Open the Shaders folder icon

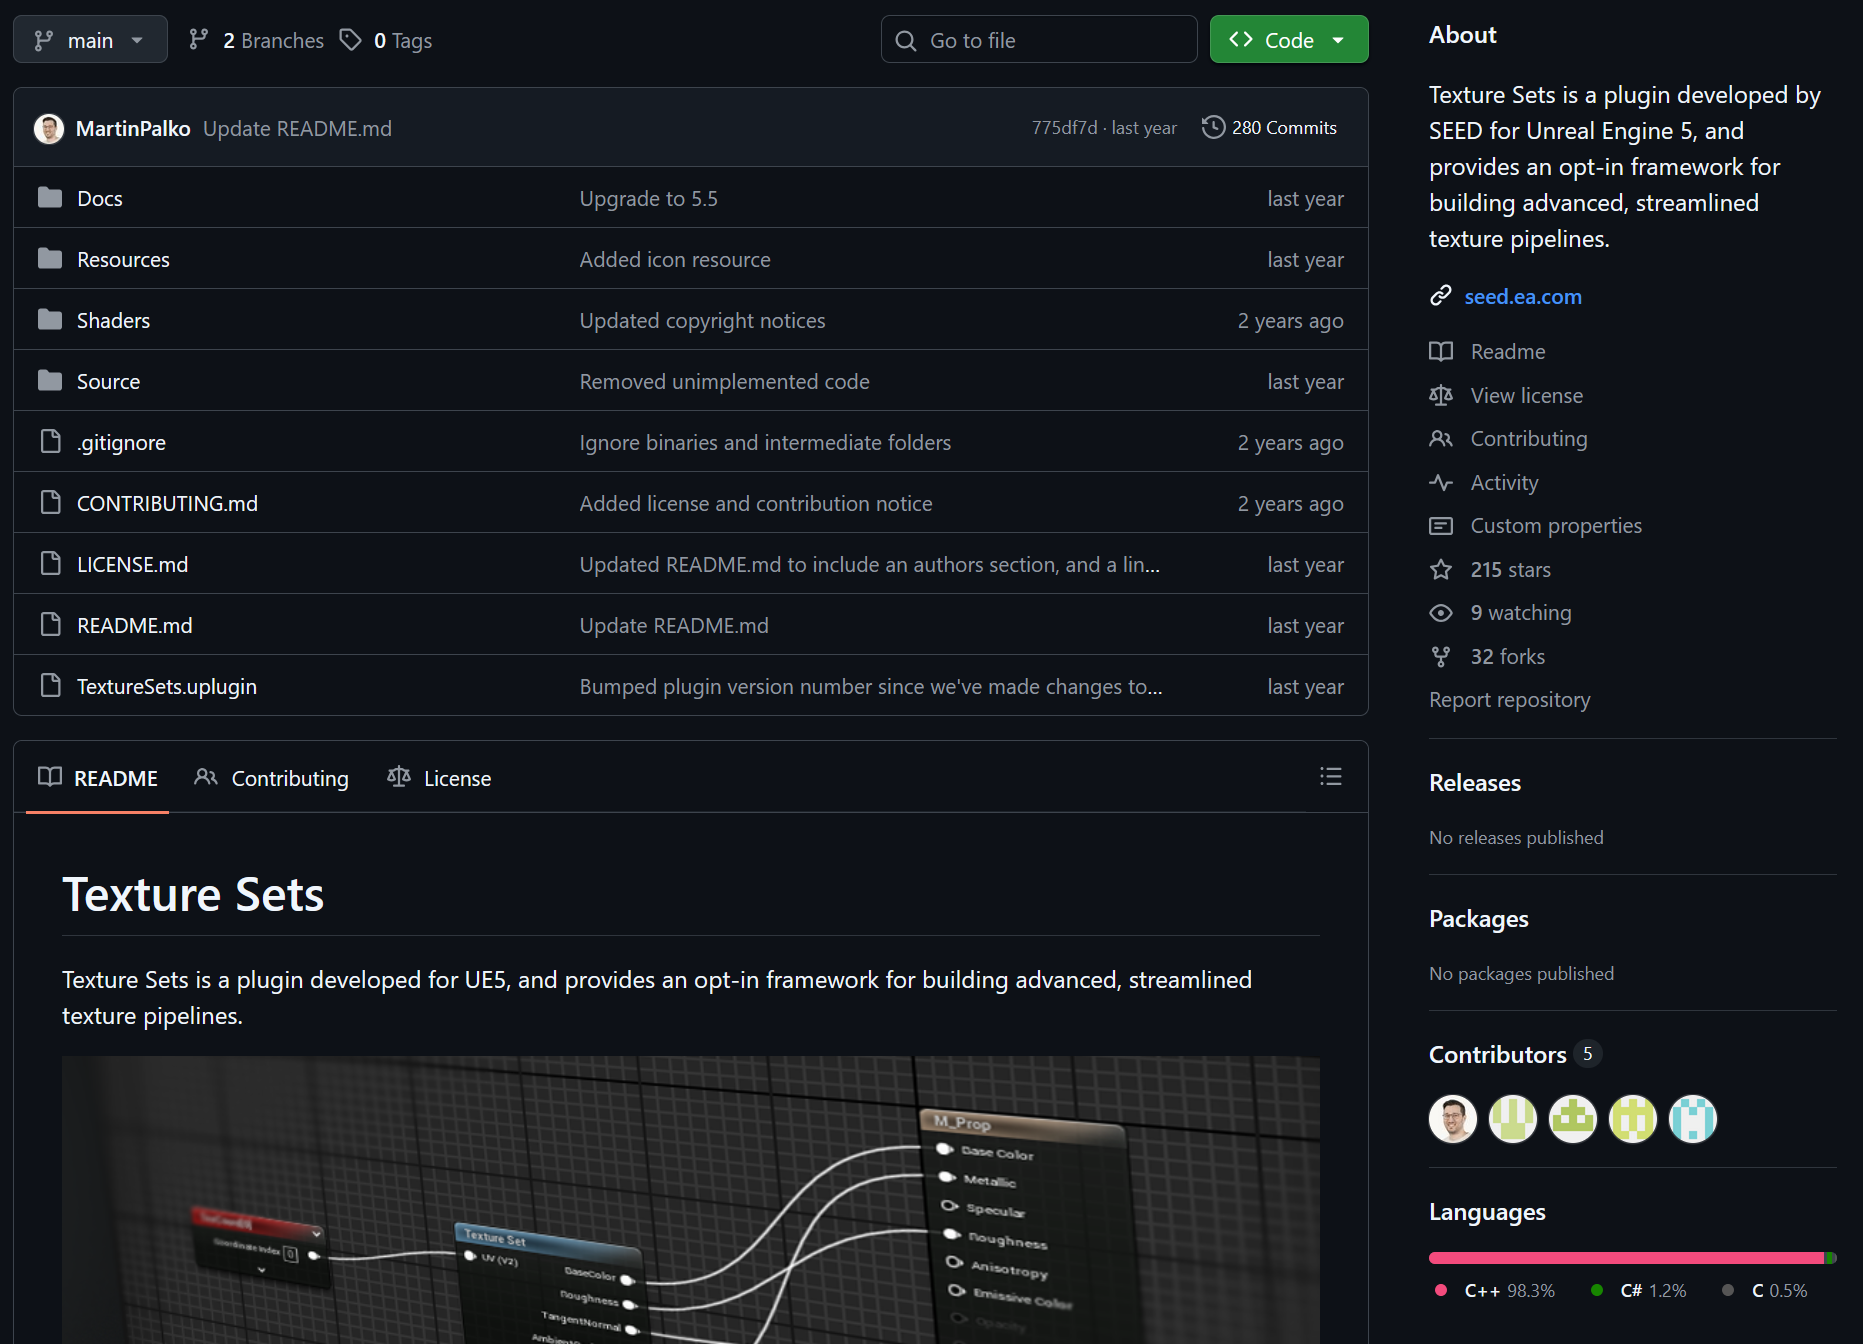click(x=50, y=320)
